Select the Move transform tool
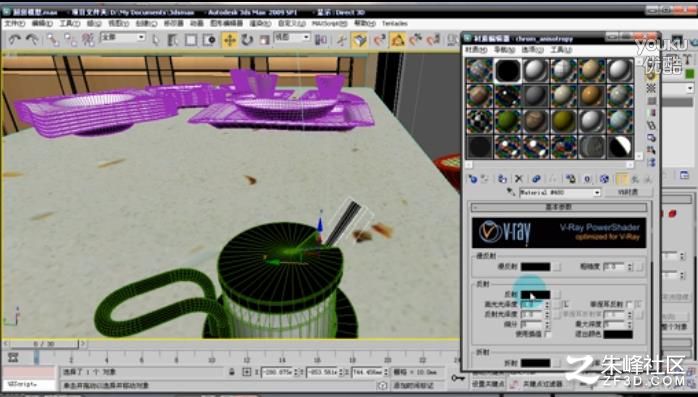 click(x=230, y=40)
